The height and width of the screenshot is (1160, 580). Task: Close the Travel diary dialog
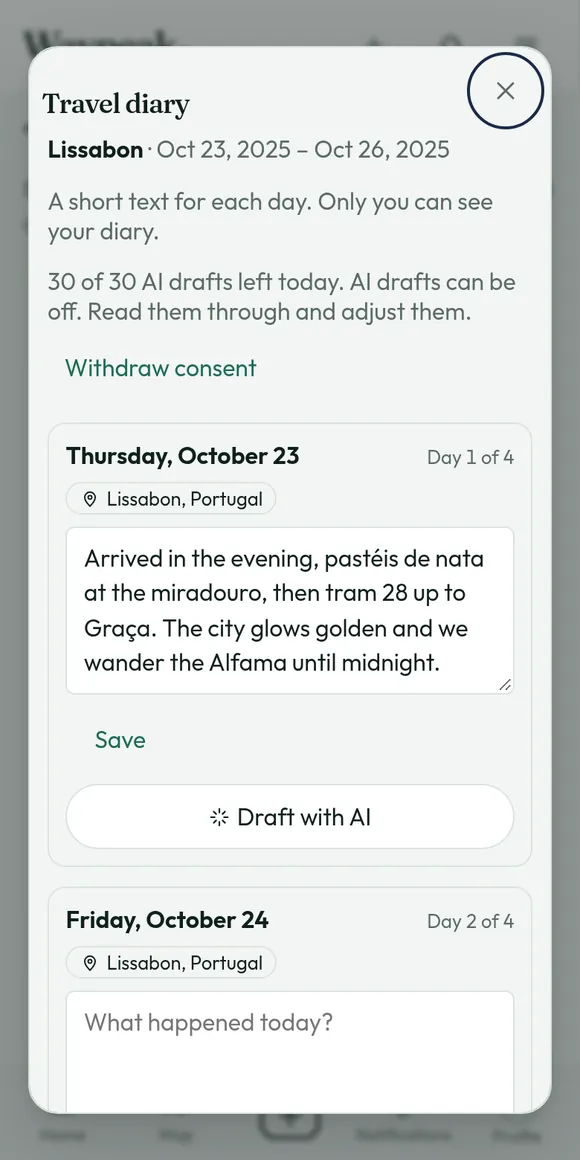coord(505,91)
